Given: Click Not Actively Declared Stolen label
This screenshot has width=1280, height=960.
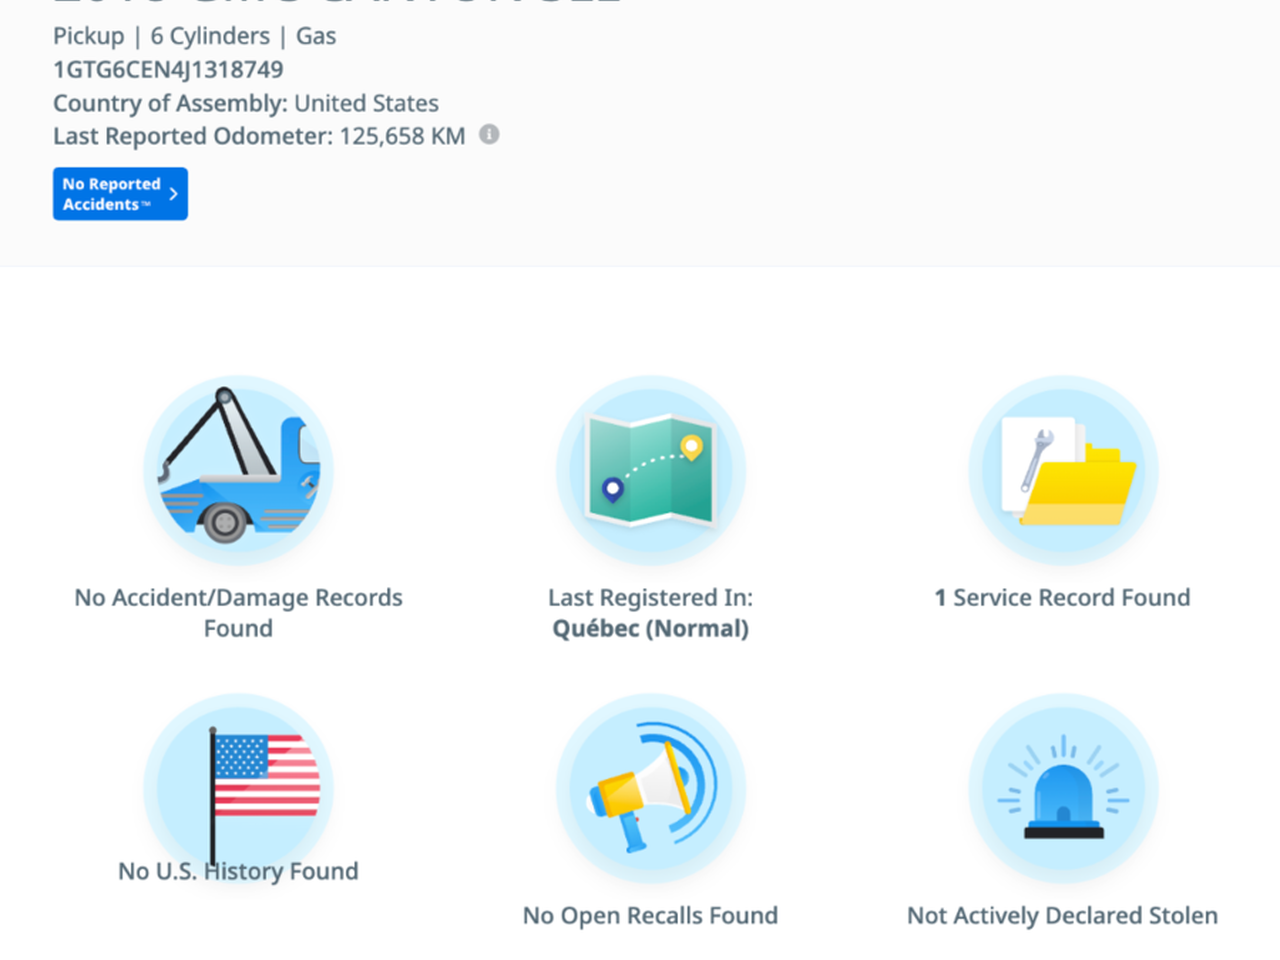Looking at the screenshot, I should 1062,915.
